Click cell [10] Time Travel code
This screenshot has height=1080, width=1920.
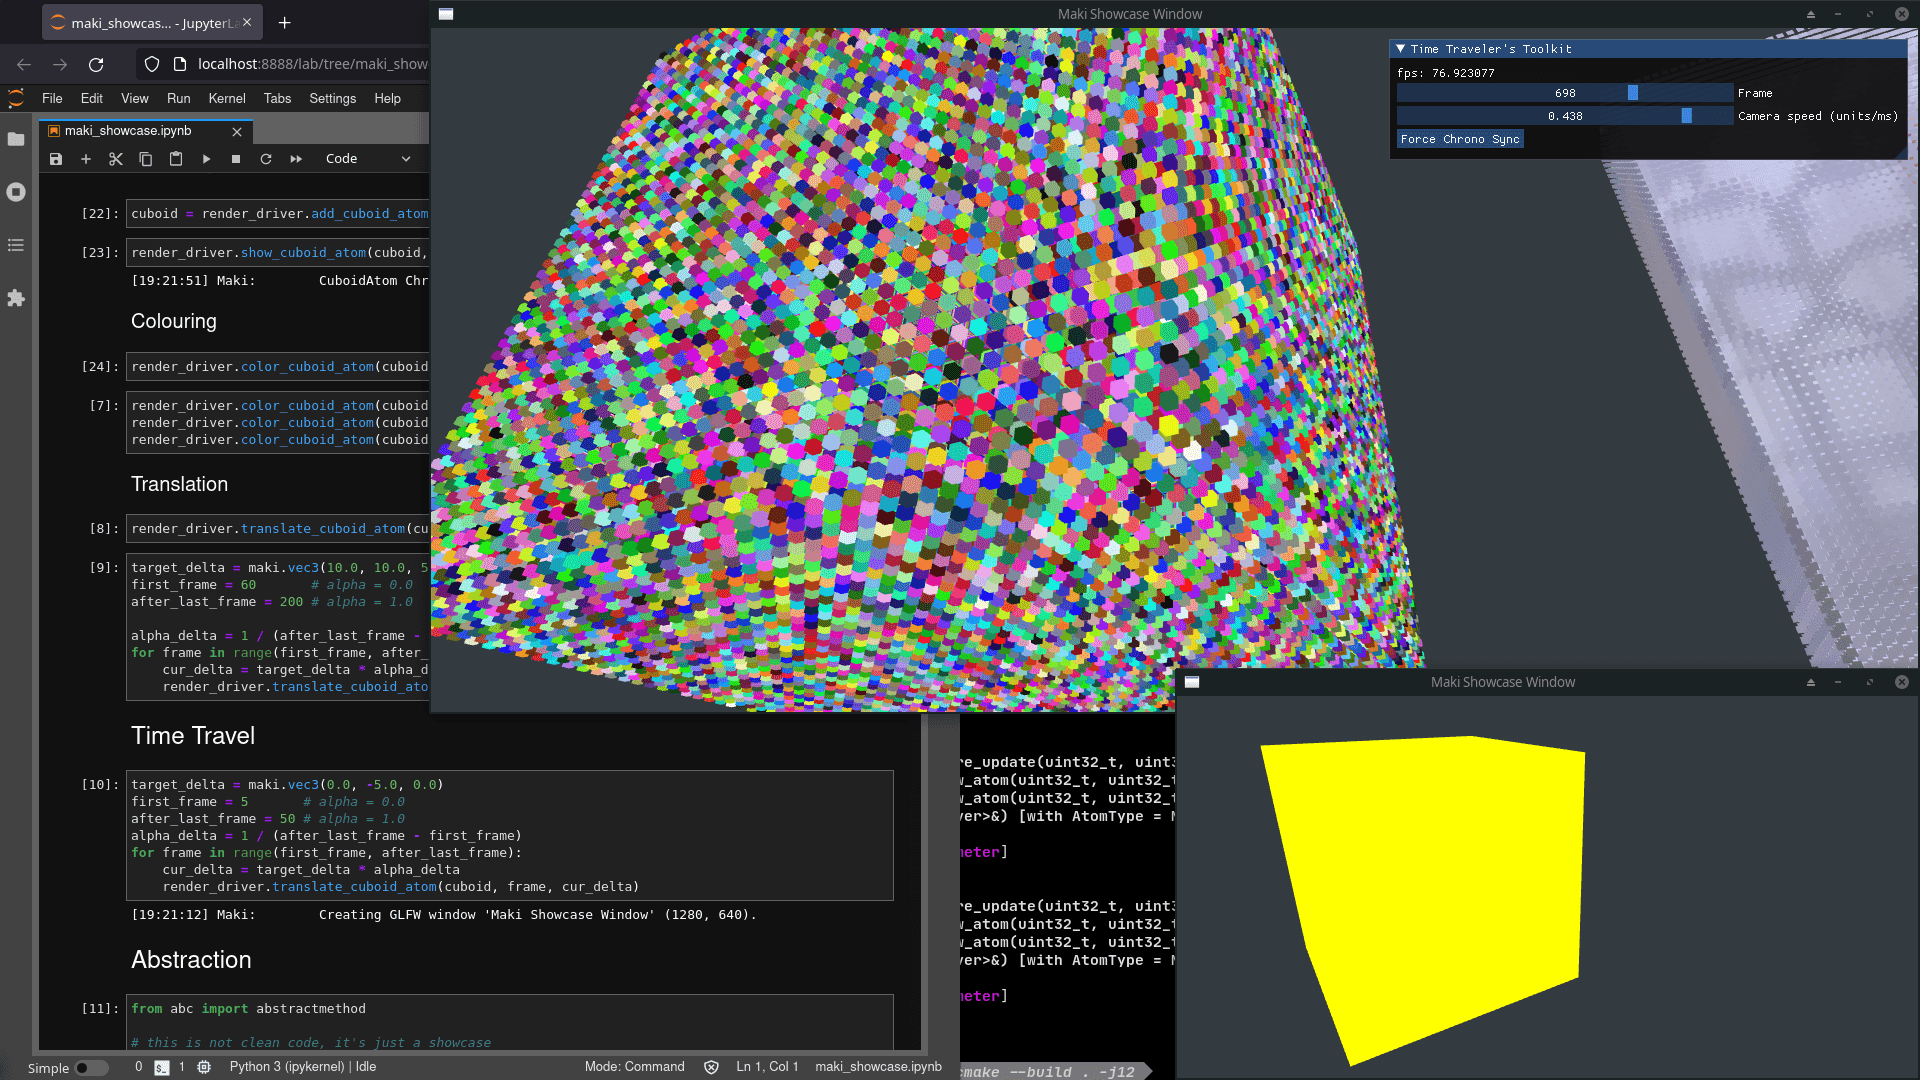pyautogui.click(x=510, y=836)
